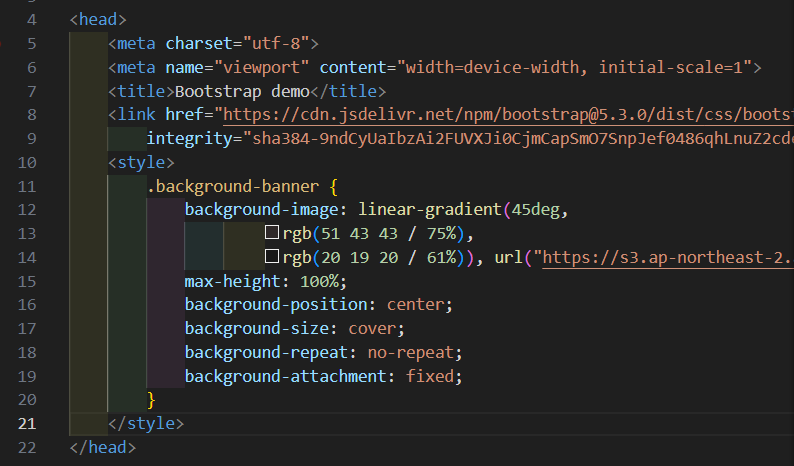Image resolution: width=794 pixels, height=466 pixels.
Task: Click line number 22 in the gutter
Action: pyautogui.click(x=27, y=447)
